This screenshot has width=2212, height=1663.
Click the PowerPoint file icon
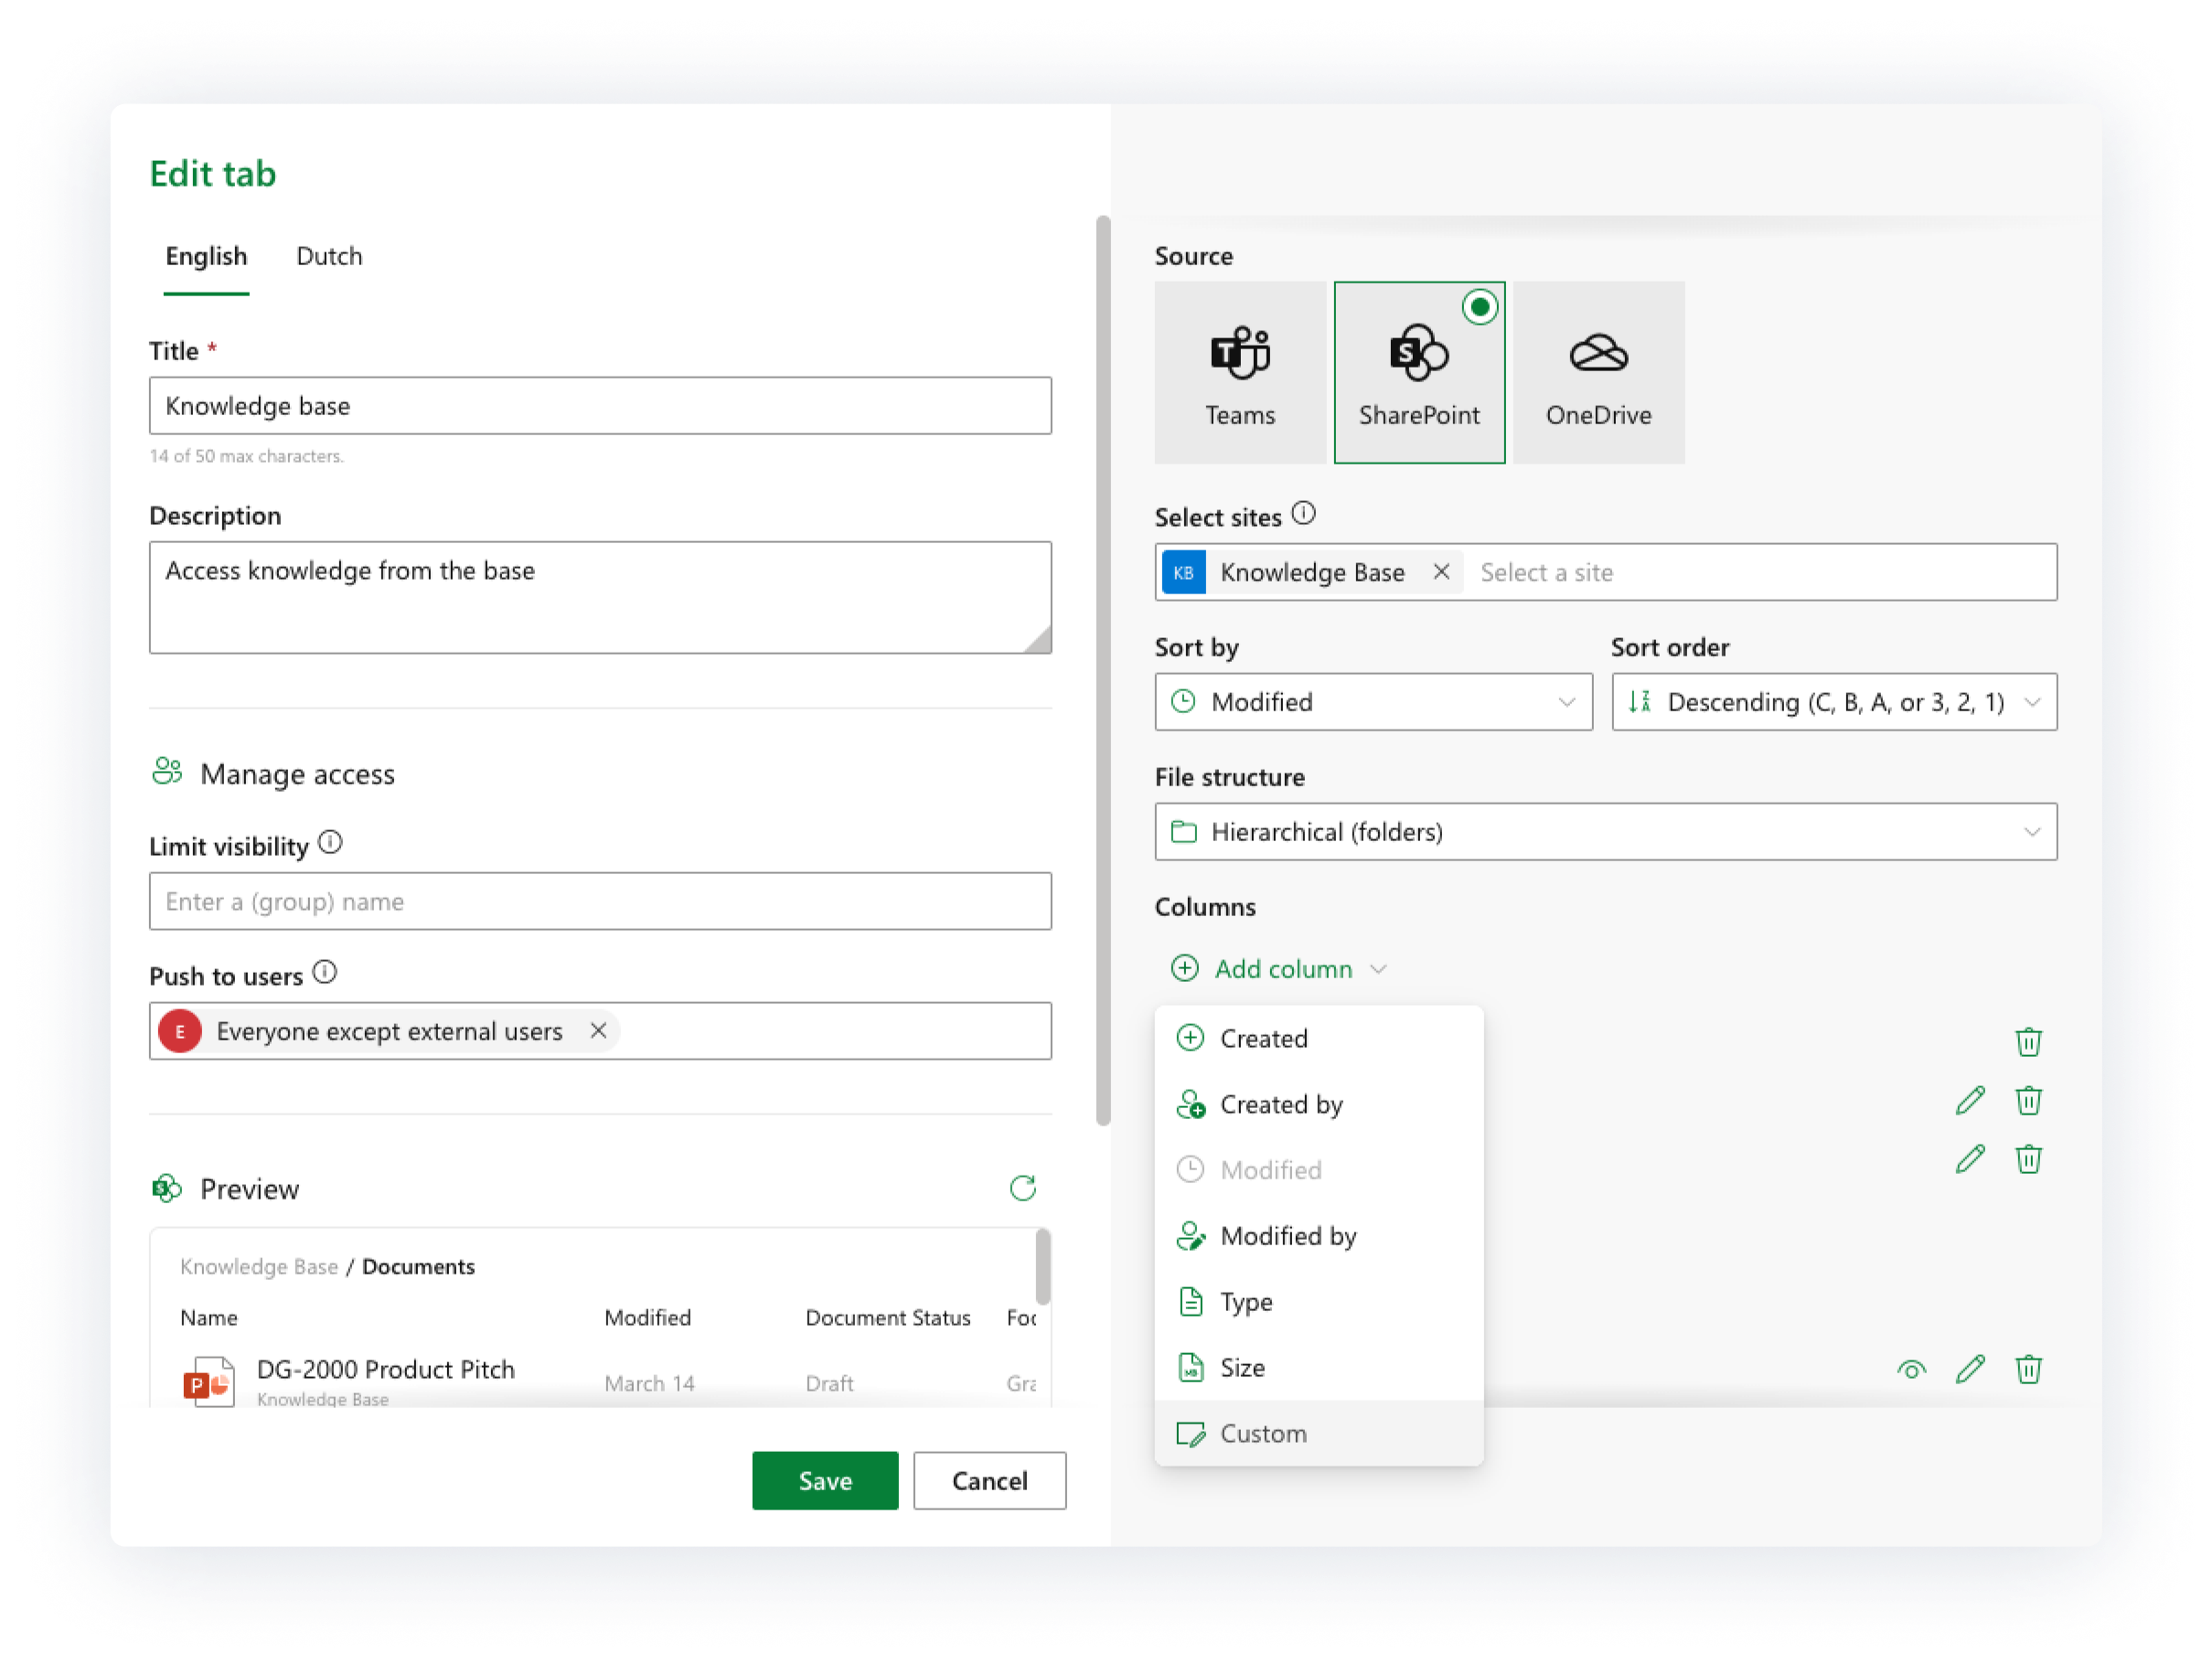(209, 1382)
